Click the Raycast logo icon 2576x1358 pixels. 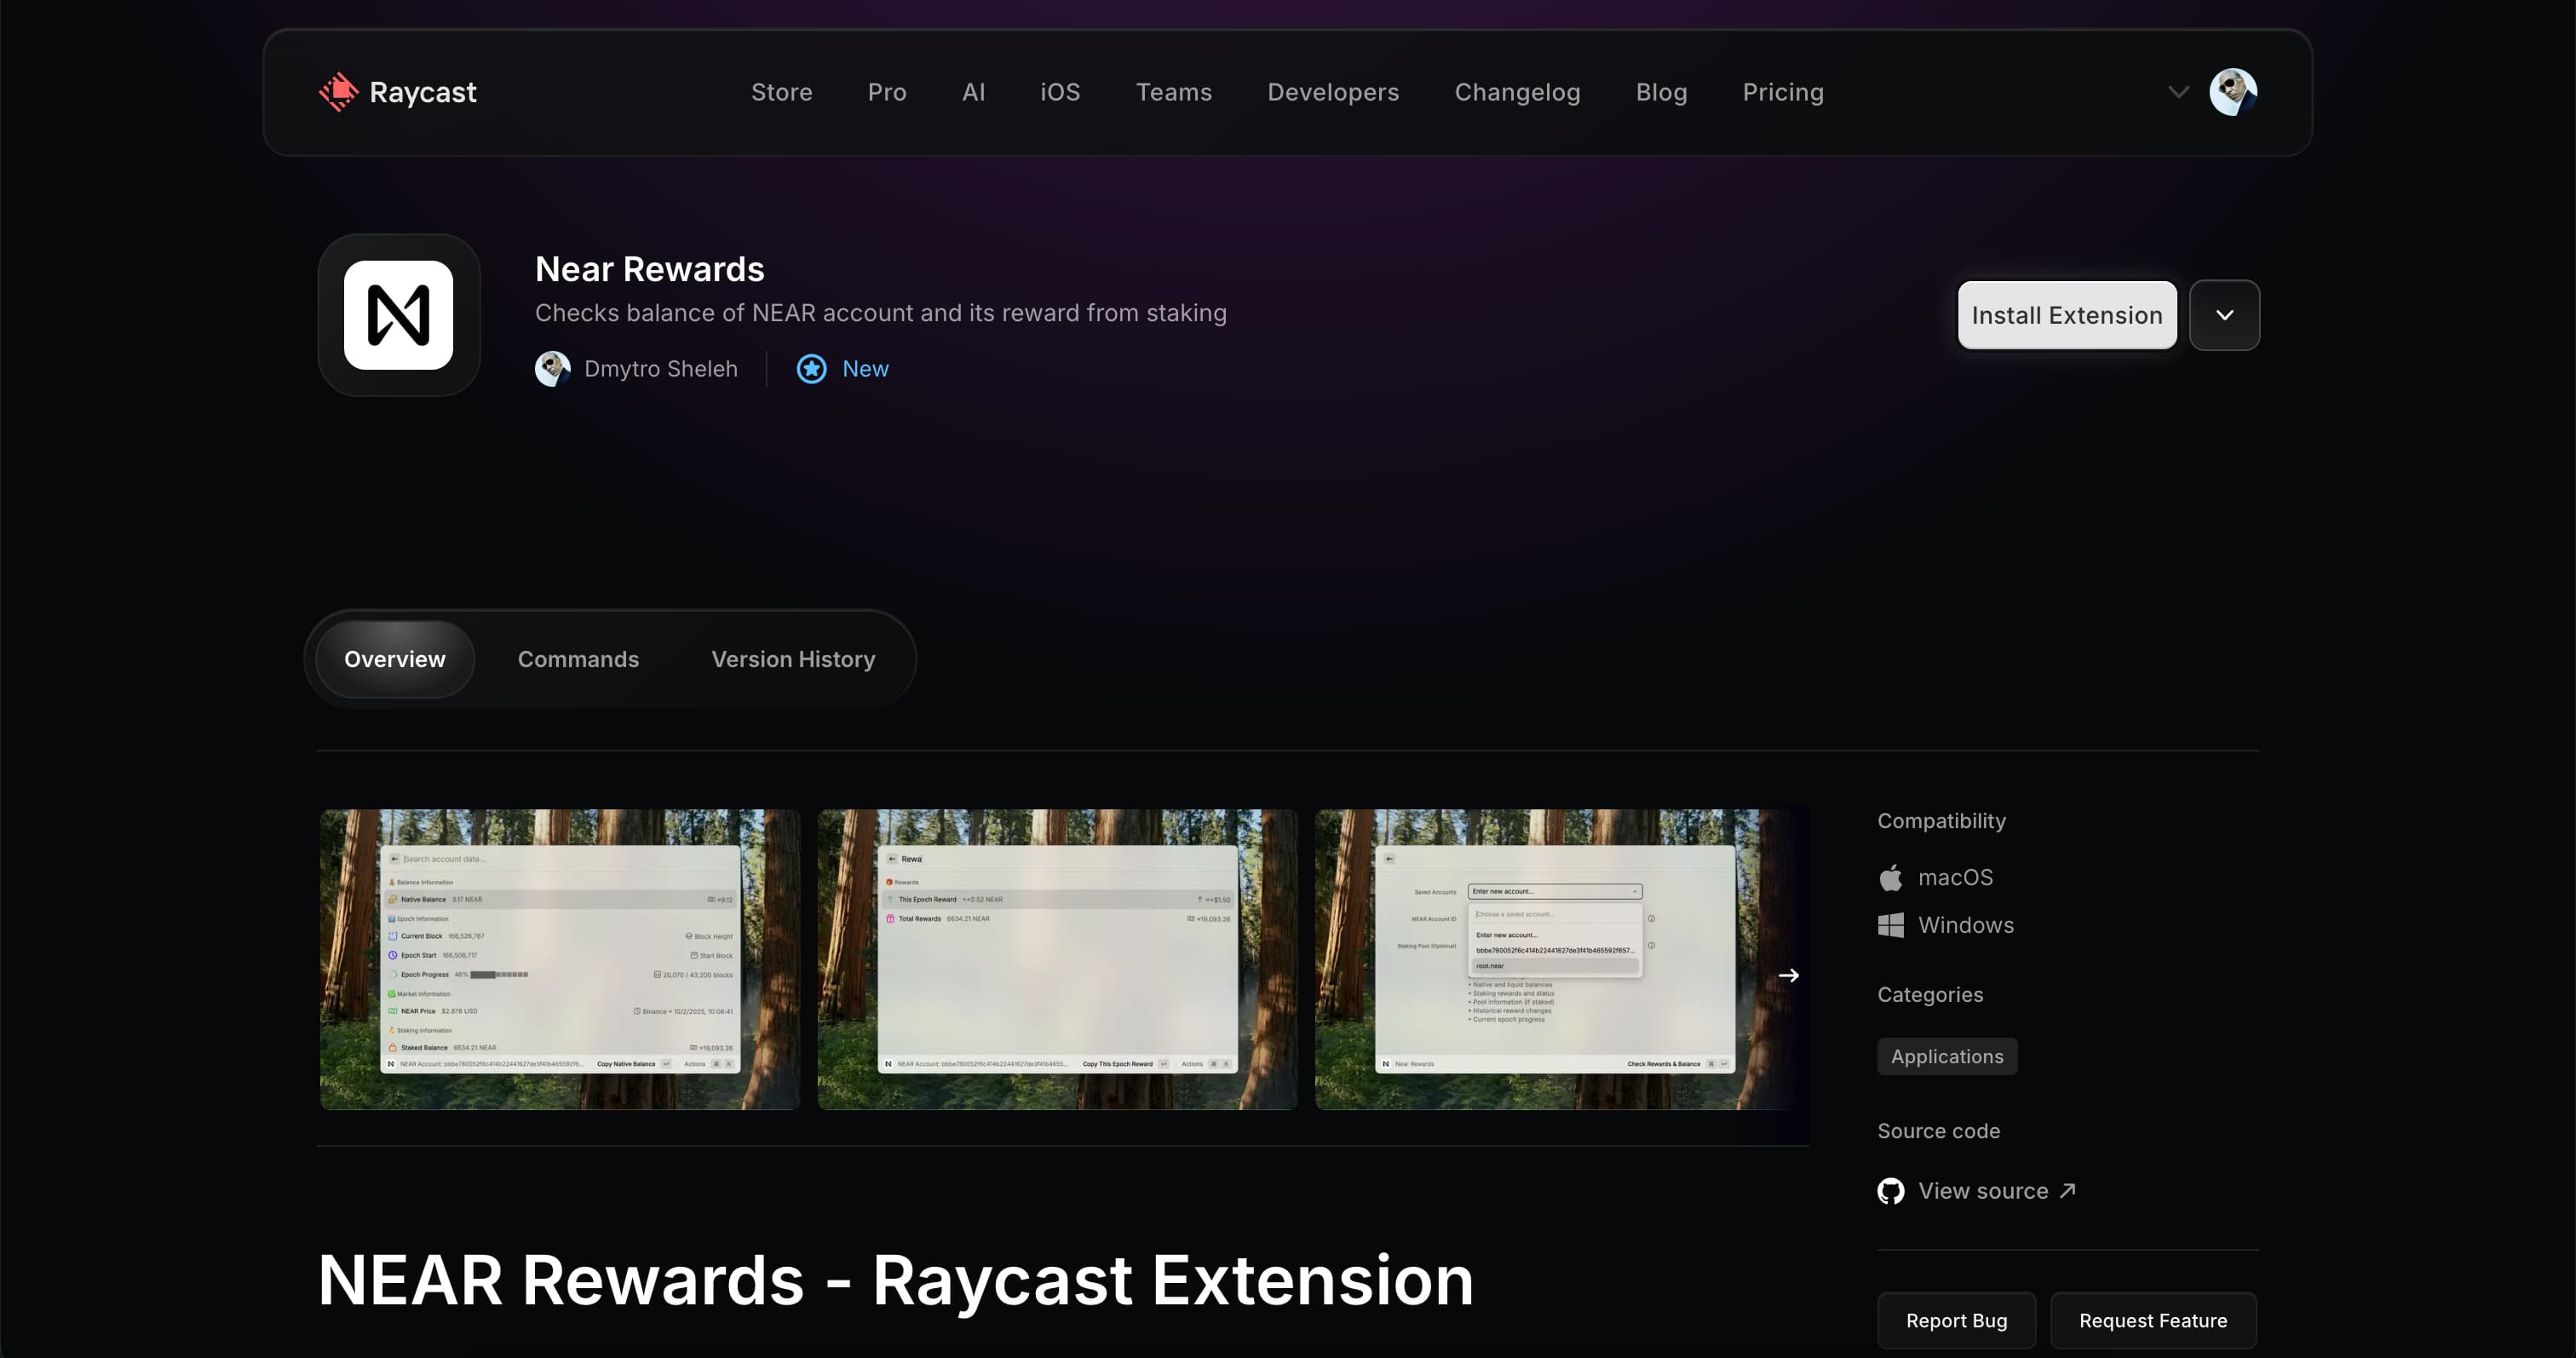[x=338, y=91]
